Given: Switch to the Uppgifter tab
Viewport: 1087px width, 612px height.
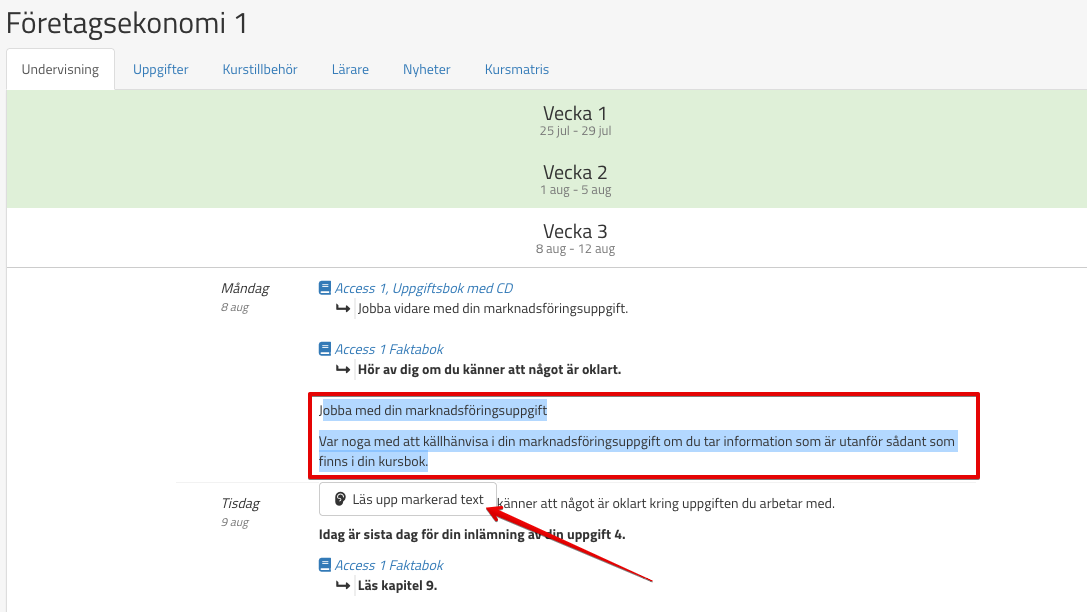Looking at the screenshot, I should [x=160, y=69].
